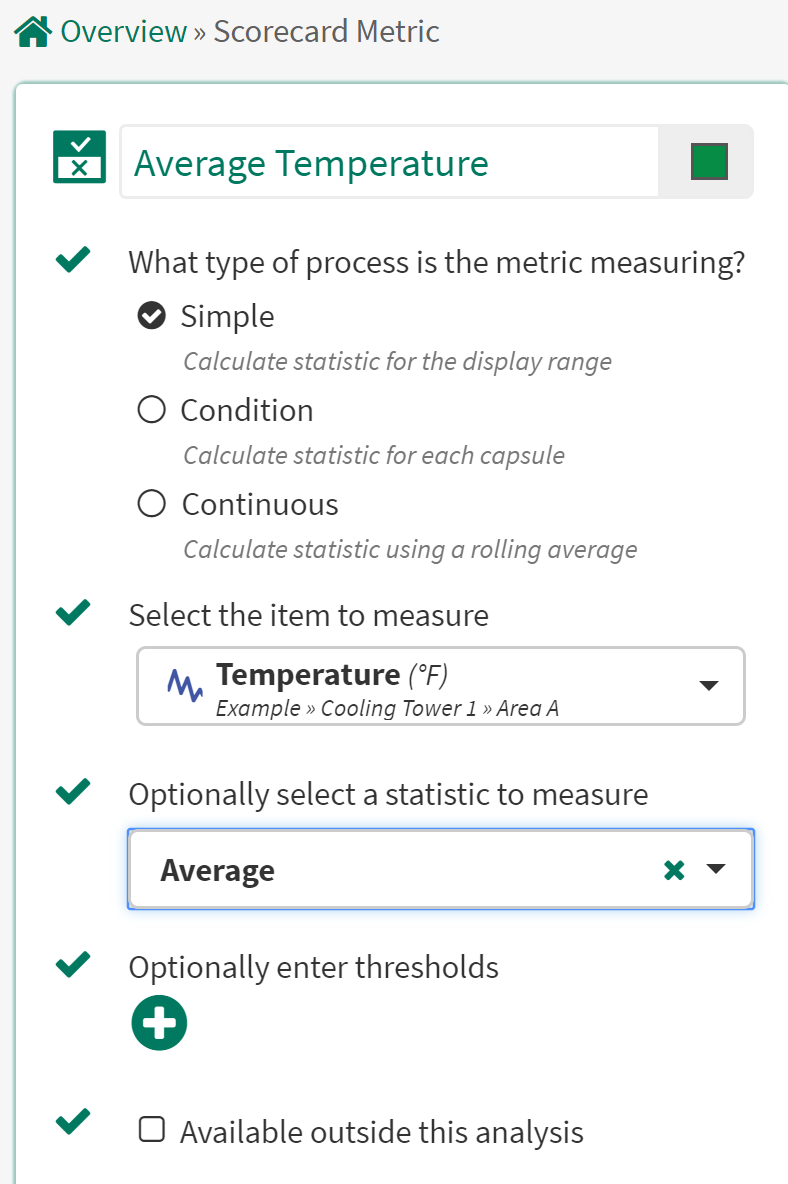Click the checkmark beside the process type question
The height and width of the screenshot is (1184, 788).
click(x=71, y=259)
